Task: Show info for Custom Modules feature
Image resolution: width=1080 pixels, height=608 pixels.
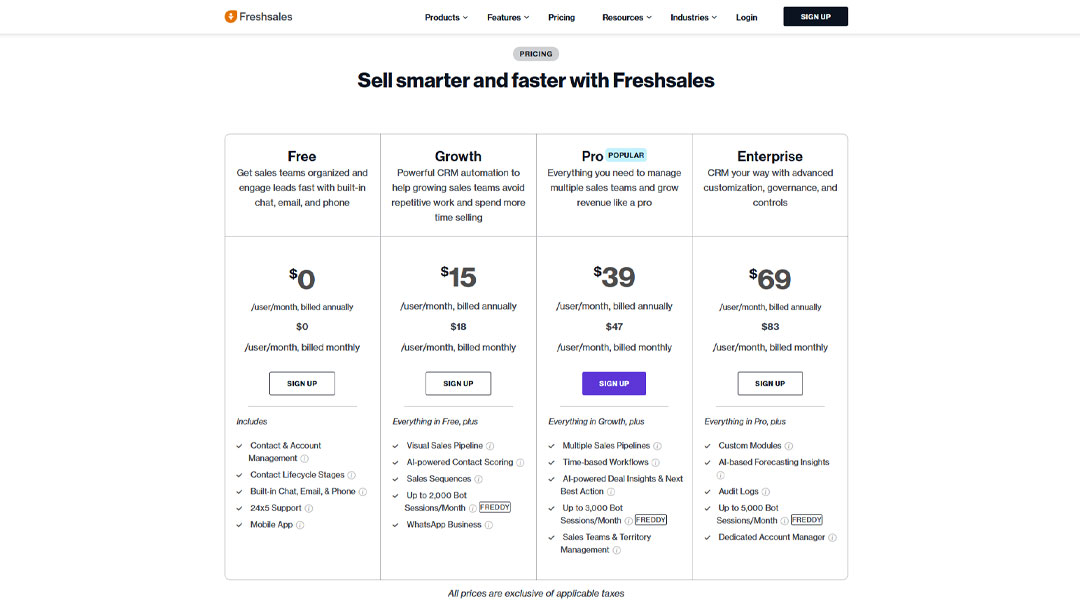Action: pyautogui.click(x=789, y=446)
